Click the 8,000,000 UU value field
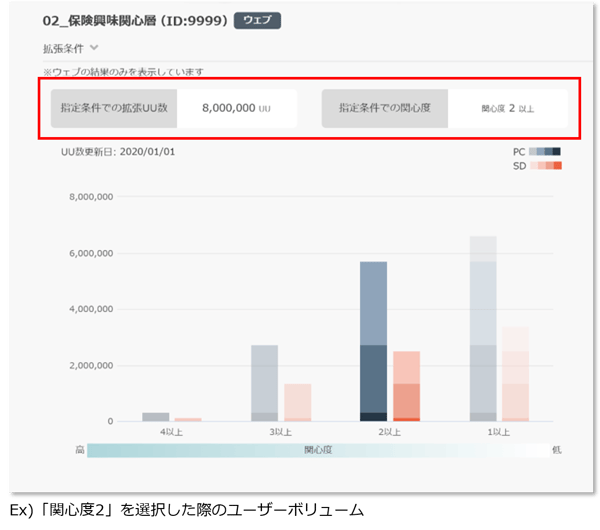The height and width of the screenshot is (530, 600). pyautogui.click(x=236, y=108)
